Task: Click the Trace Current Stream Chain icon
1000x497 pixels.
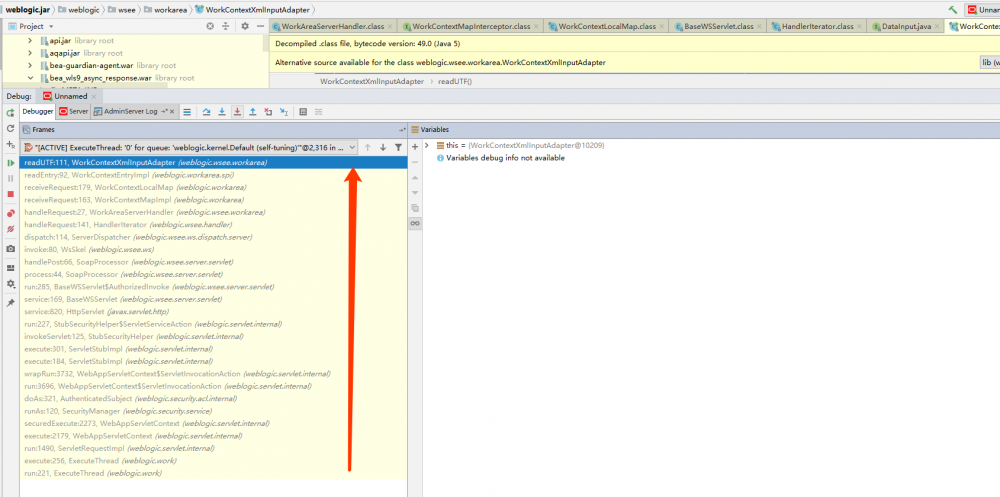Action: coord(318,112)
